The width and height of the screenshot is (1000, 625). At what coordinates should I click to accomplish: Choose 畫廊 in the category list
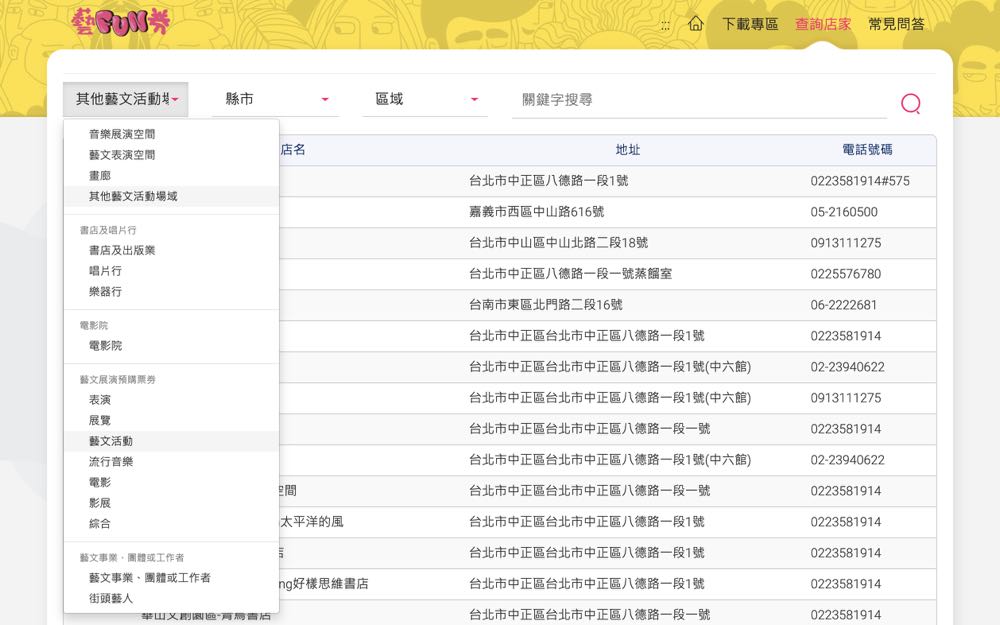pos(100,176)
